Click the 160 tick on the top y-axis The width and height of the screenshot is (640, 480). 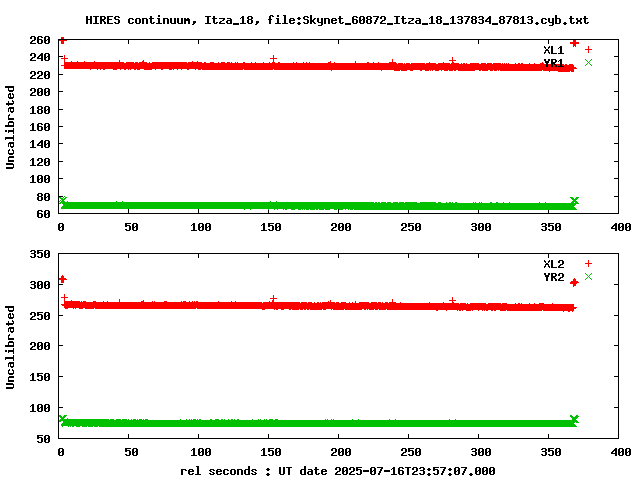pyautogui.click(x=40, y=127)
